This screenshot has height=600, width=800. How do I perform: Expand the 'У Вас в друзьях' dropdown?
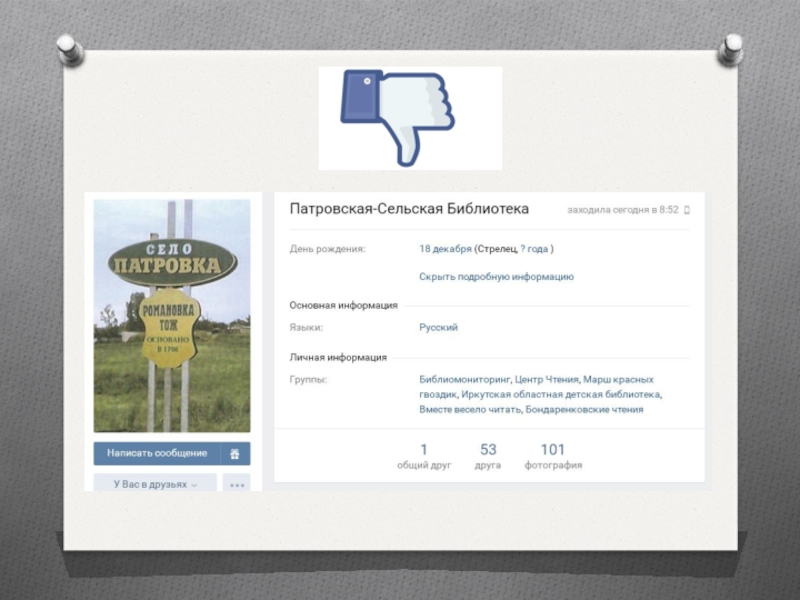155,484
